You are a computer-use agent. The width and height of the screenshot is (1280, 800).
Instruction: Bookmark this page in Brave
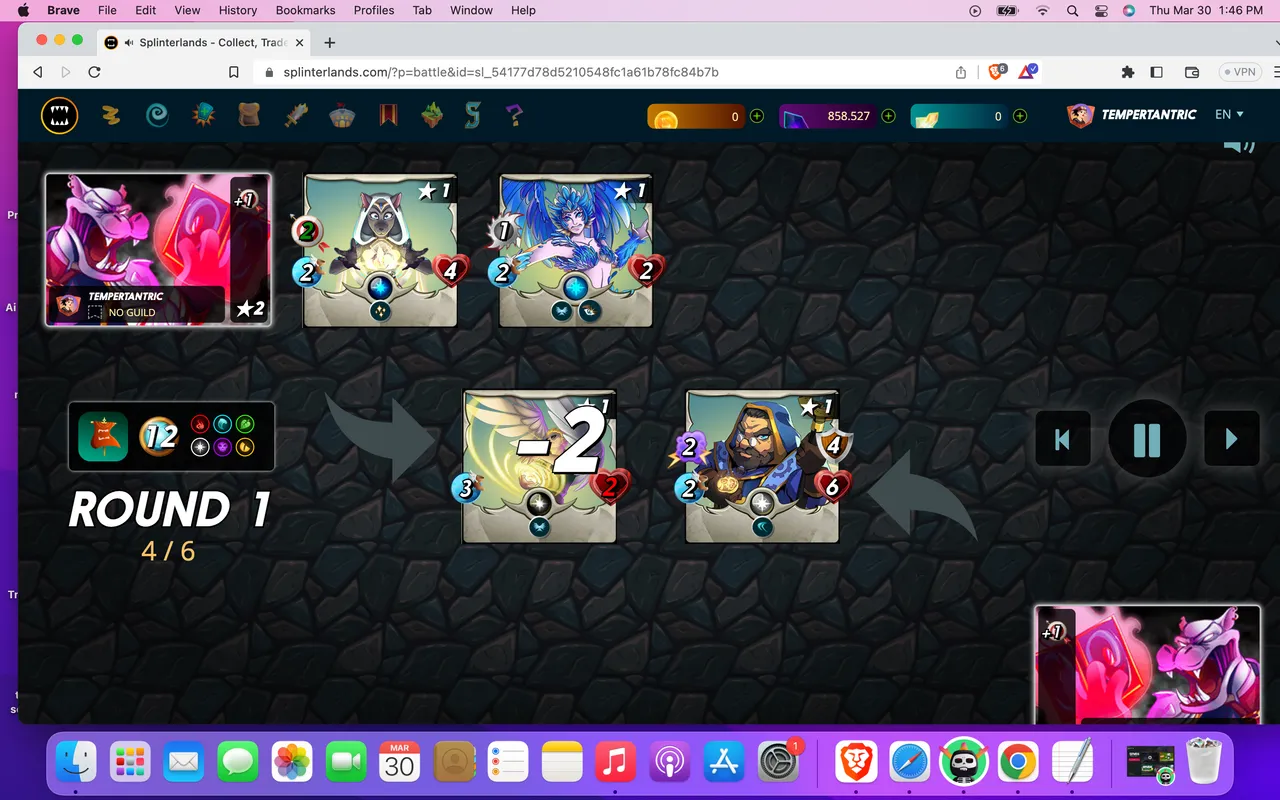(233, 72)
